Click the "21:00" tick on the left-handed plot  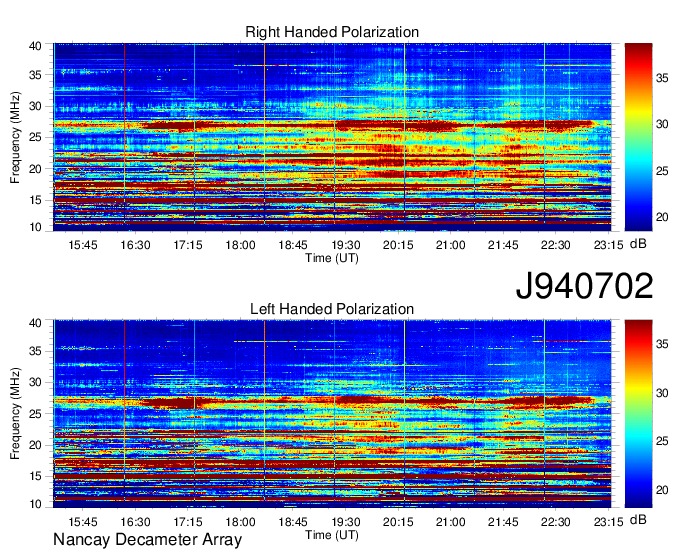click(x=451, y=522)
